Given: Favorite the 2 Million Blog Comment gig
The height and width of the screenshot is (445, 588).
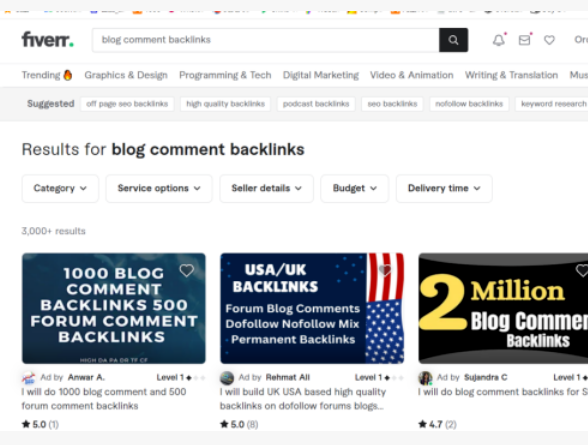Looking at the screenshot, I should pyautogui.click(x=582, y=270).
